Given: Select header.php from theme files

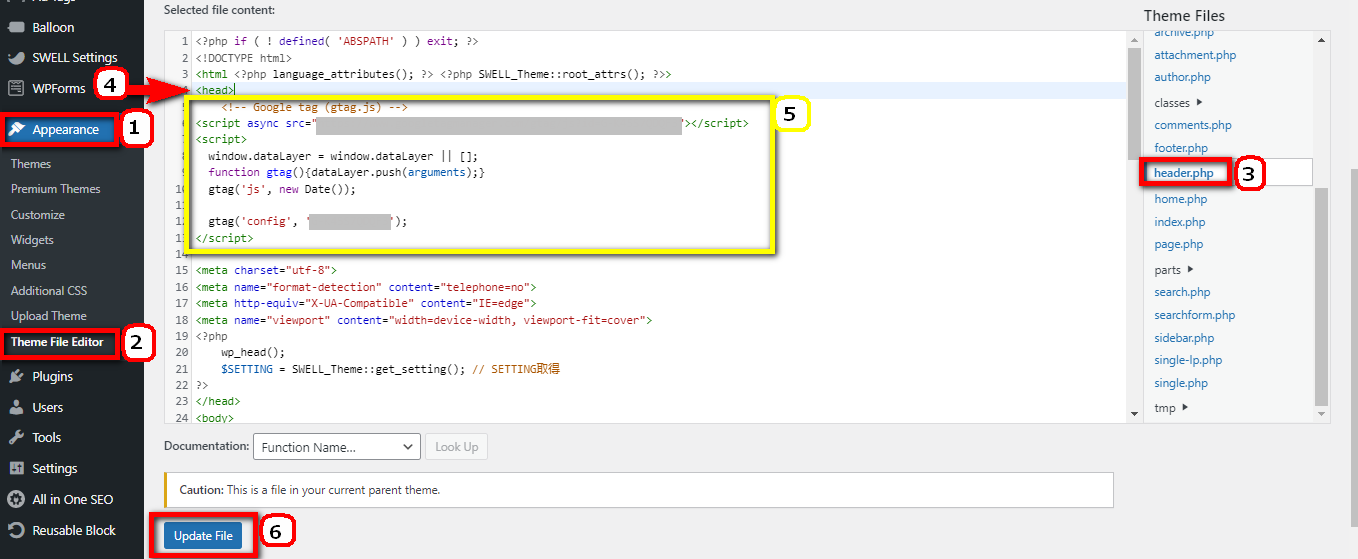Looking at the screenshot, I should pyautogui.click(x=1184, y=173).
